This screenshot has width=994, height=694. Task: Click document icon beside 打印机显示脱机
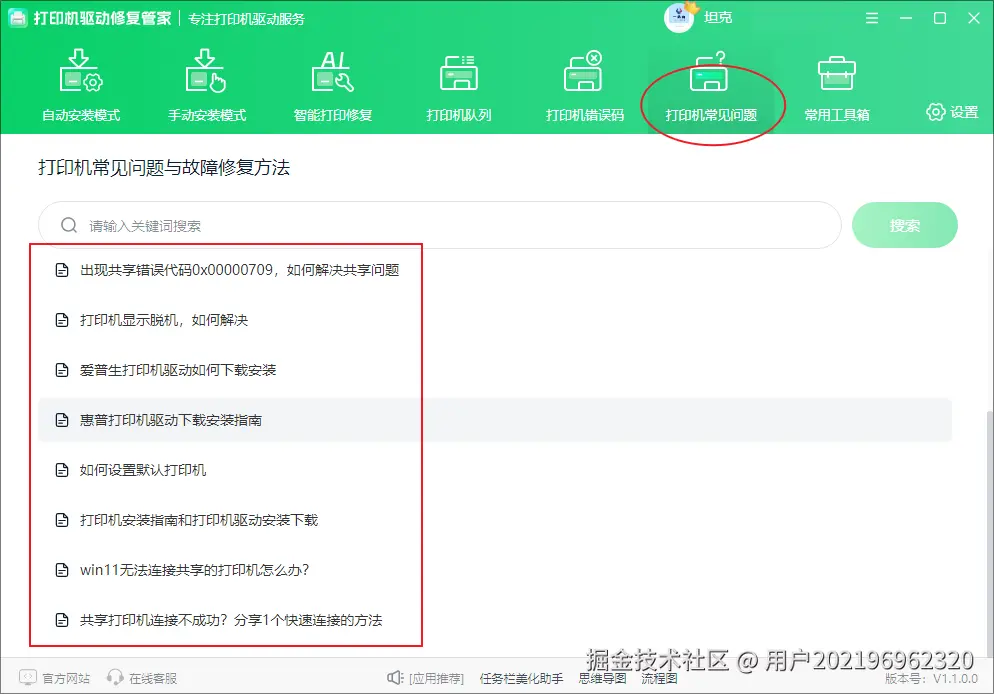click(61, 321)
